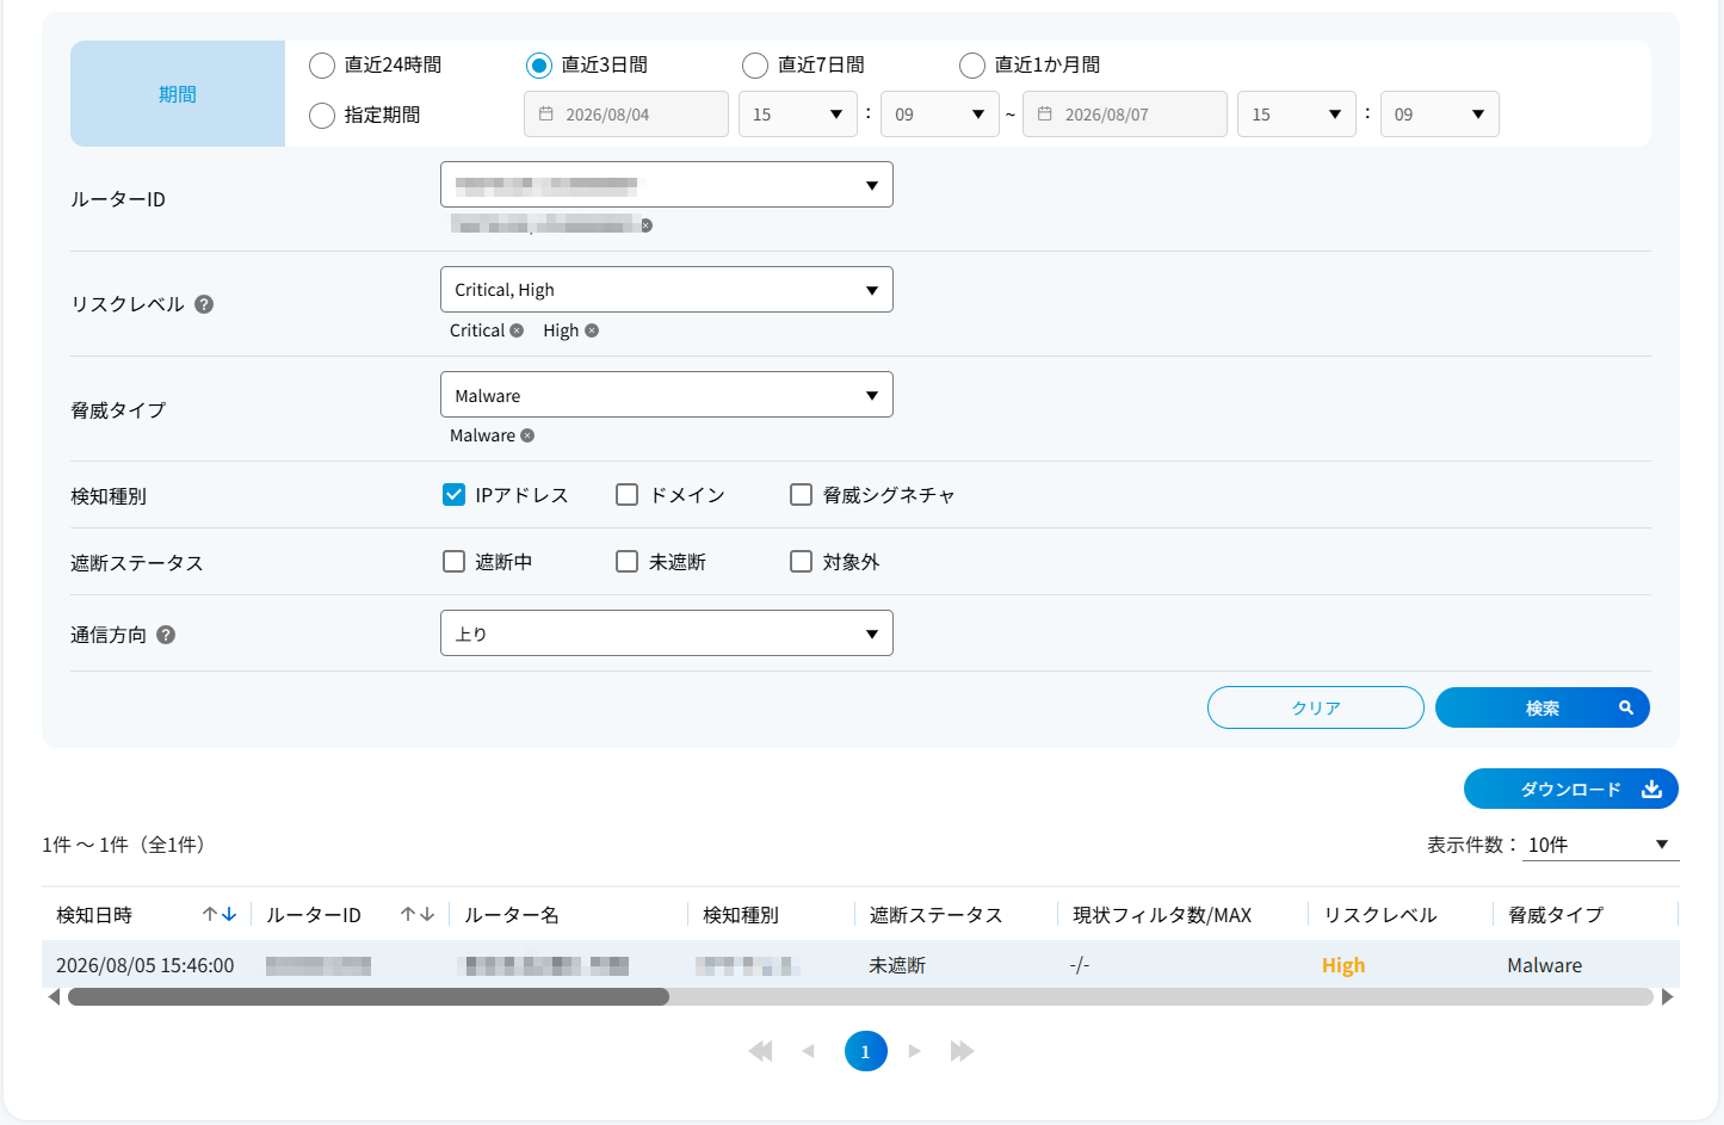The image size is (1724, 1125).
Task: Open the ルーターID dropdown
Action: click(x=667, y=185)
